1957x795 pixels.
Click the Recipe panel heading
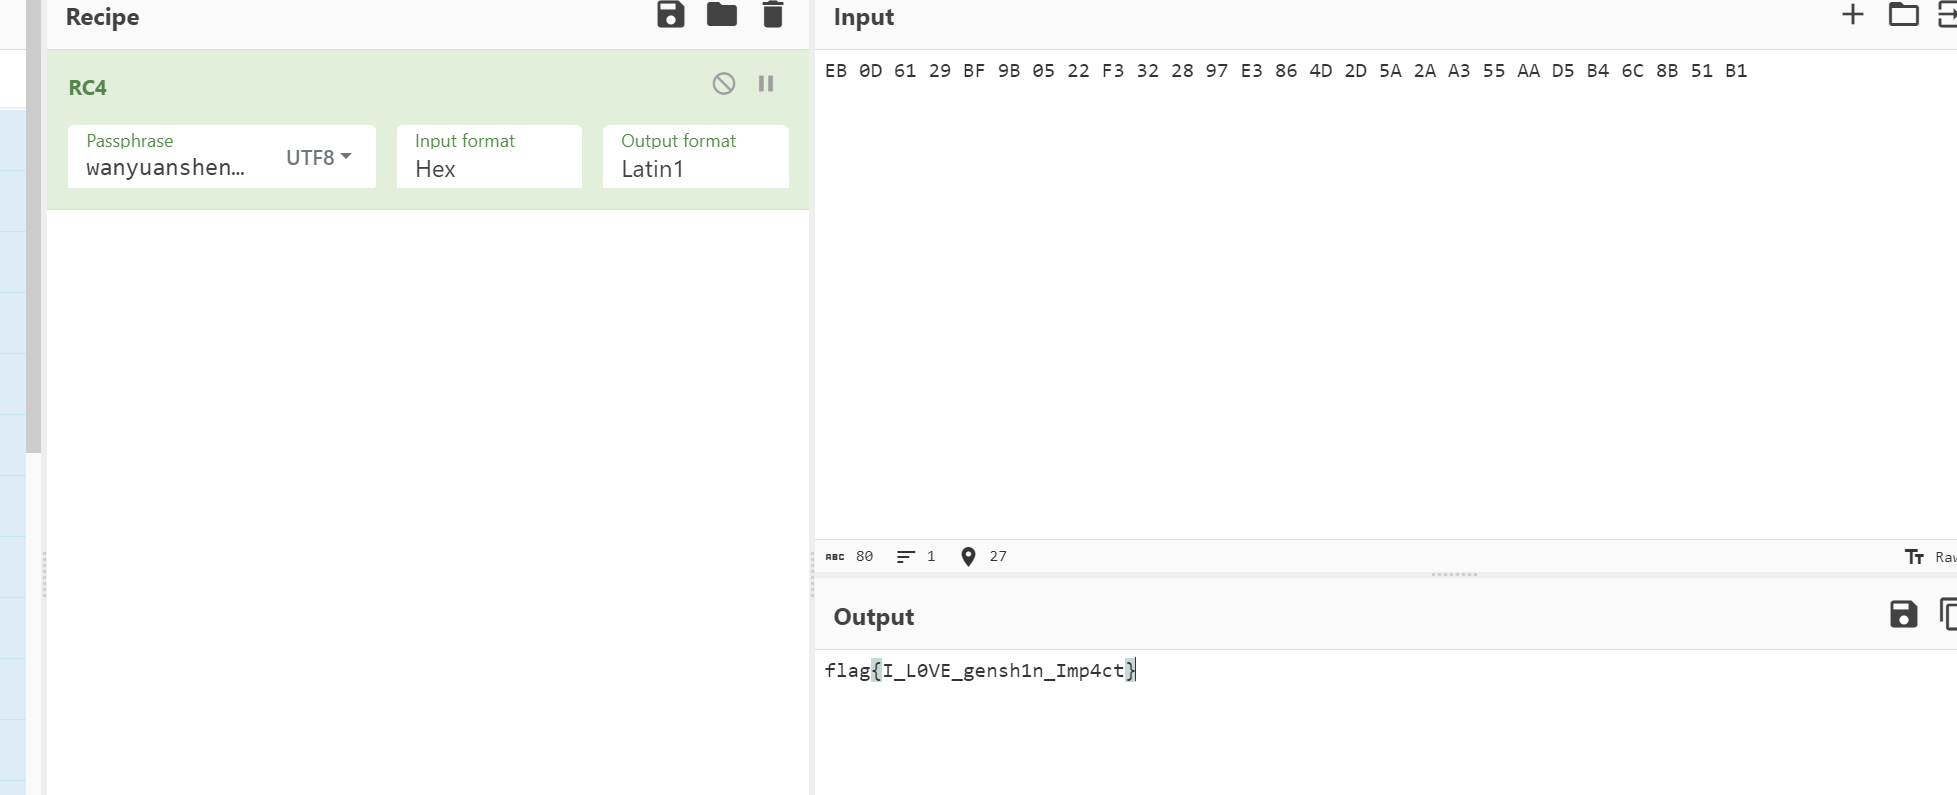coord(103,17)
